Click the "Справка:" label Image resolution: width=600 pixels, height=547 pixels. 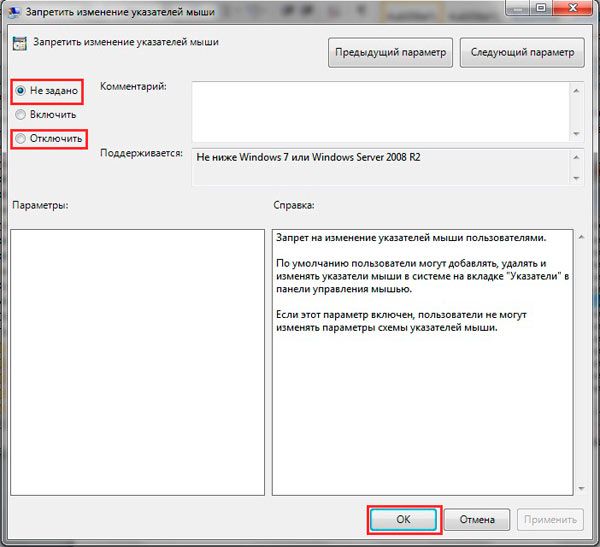tap(294, 205)
